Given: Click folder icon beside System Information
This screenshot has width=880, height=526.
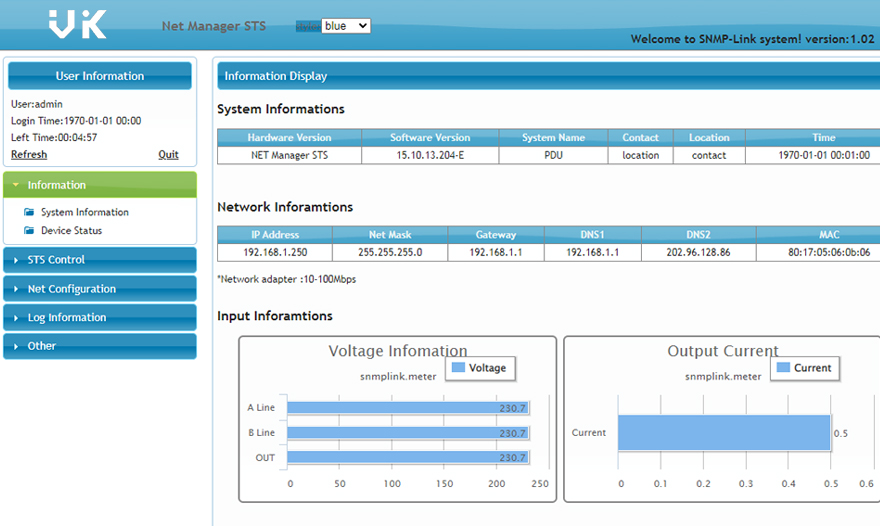Looking at the screenshot, I should point(29,212).
